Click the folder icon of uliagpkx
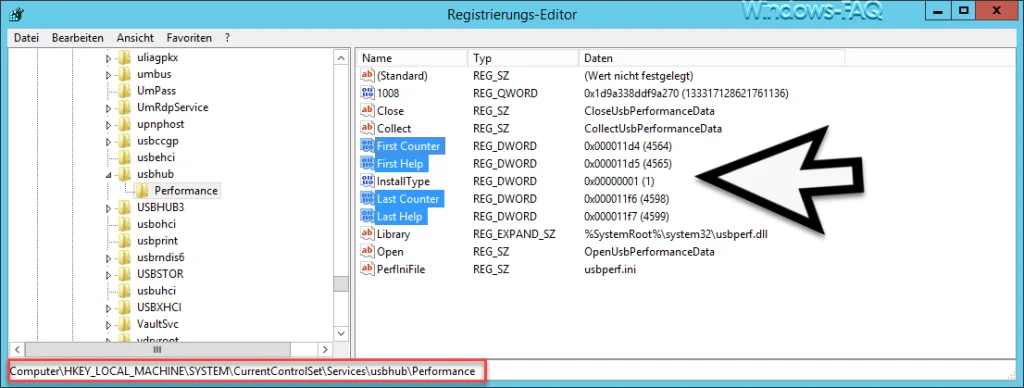The height and width of the screenshot is (388, 1024). click(x=125, y=57)
